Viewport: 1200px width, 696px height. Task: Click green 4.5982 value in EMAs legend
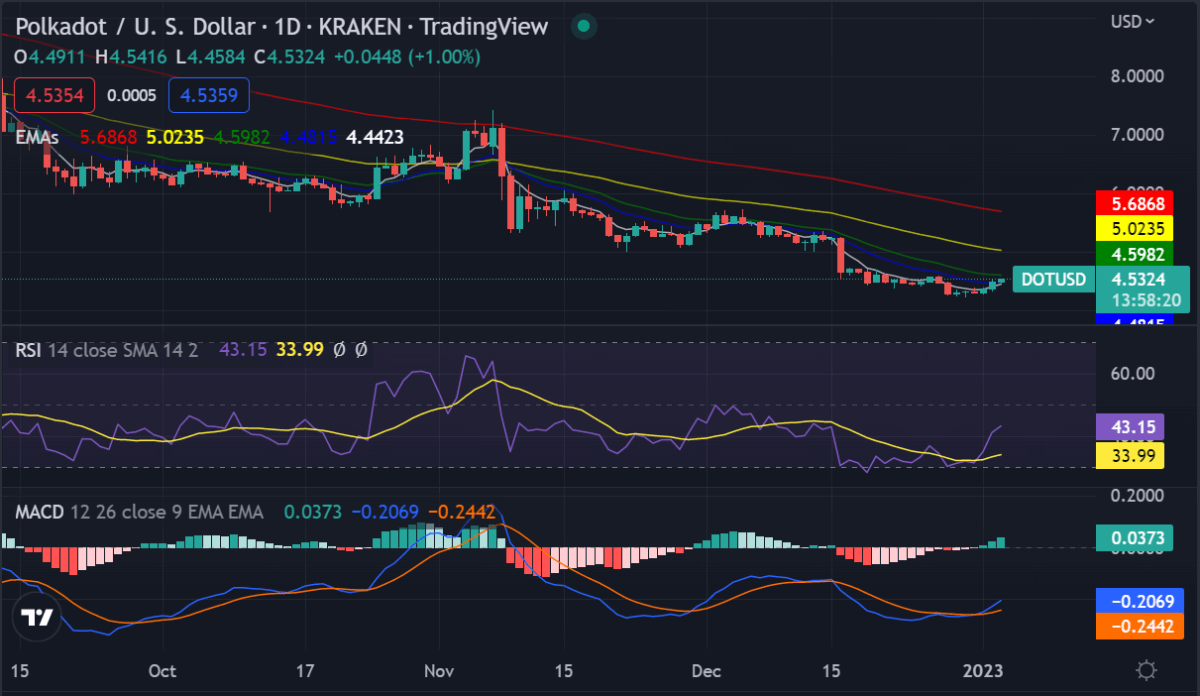242,136
